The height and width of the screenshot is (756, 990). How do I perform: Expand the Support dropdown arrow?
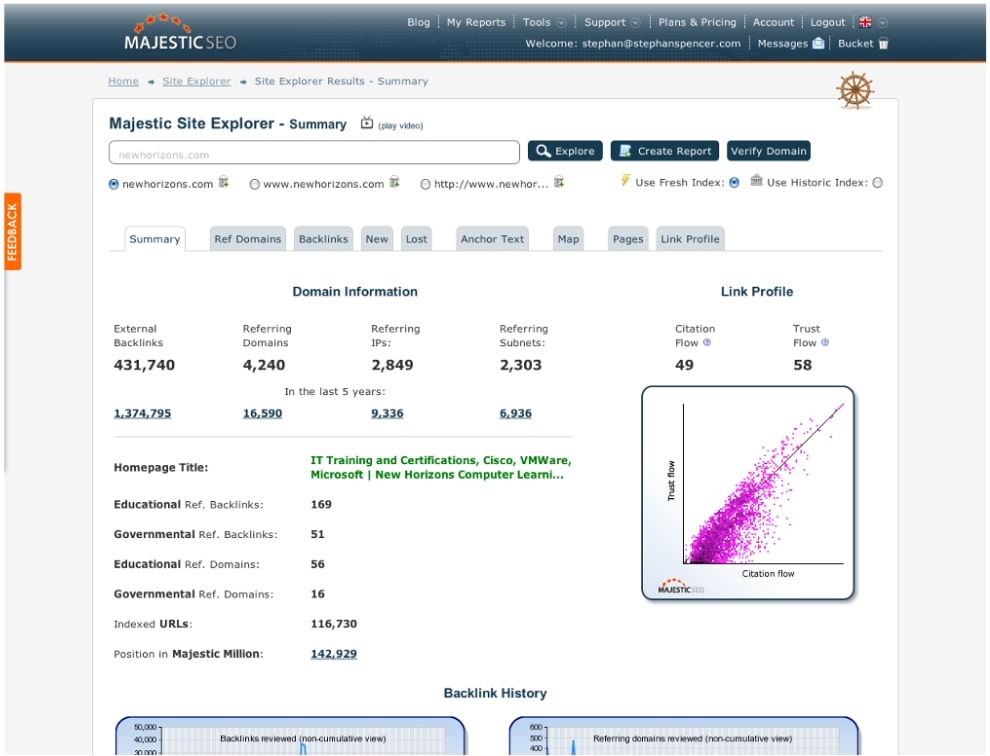tap(635, 23)
